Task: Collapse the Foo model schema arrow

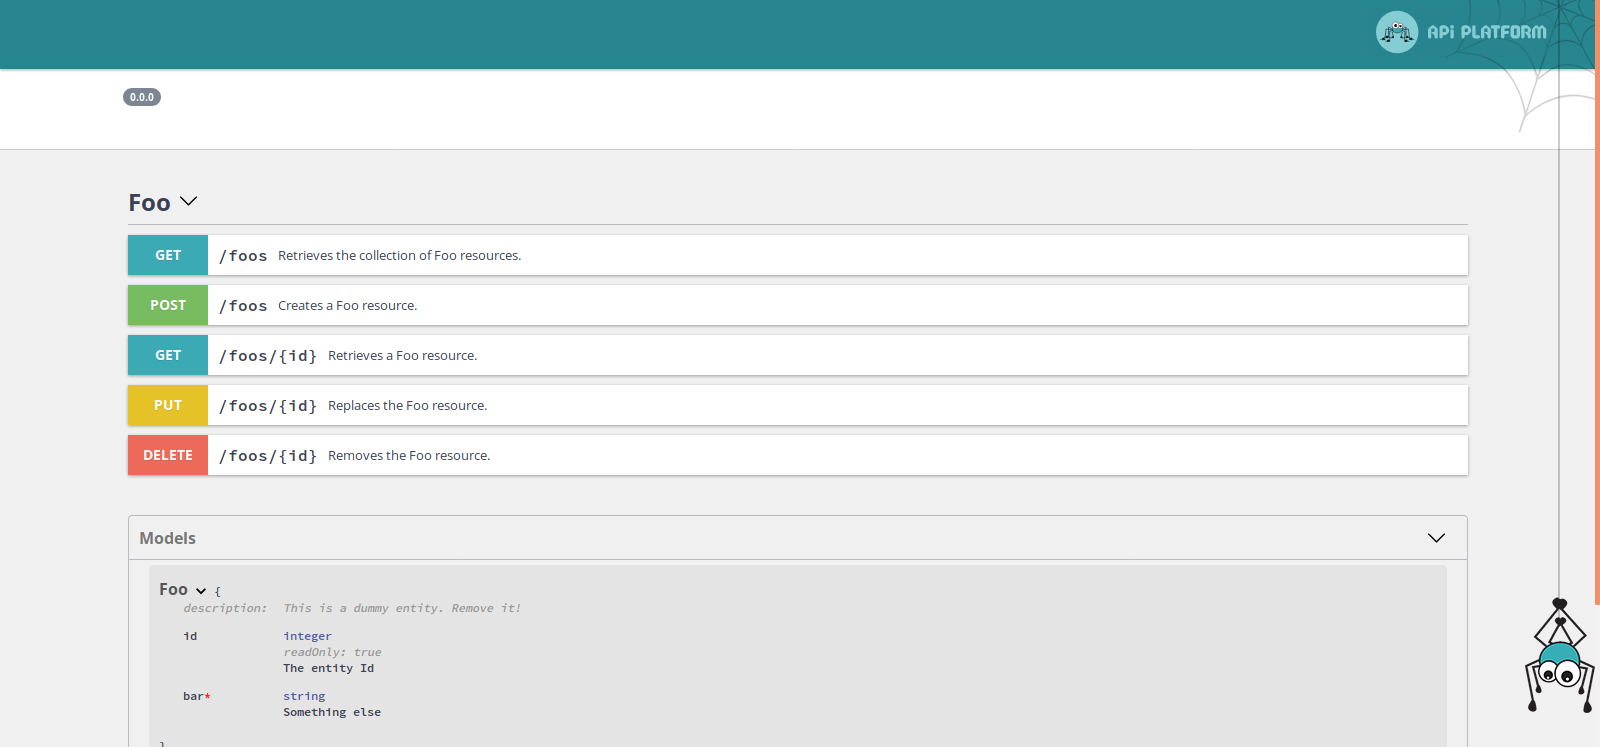Action: [201, 591]
